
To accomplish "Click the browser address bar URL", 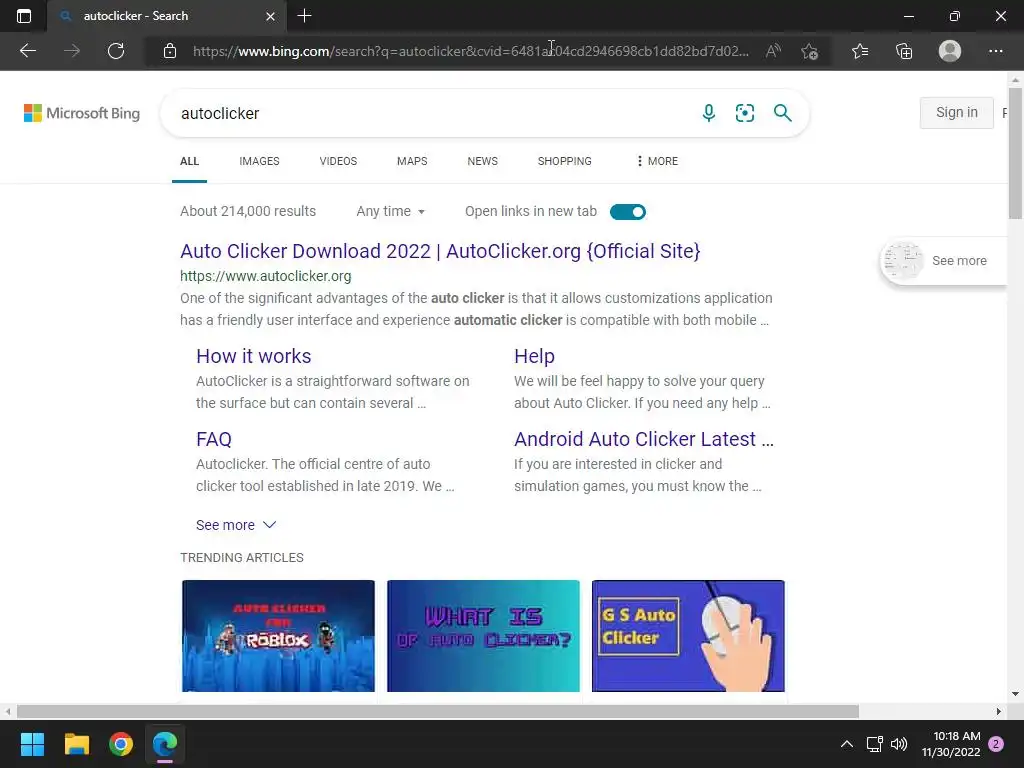I will (470, 51).
